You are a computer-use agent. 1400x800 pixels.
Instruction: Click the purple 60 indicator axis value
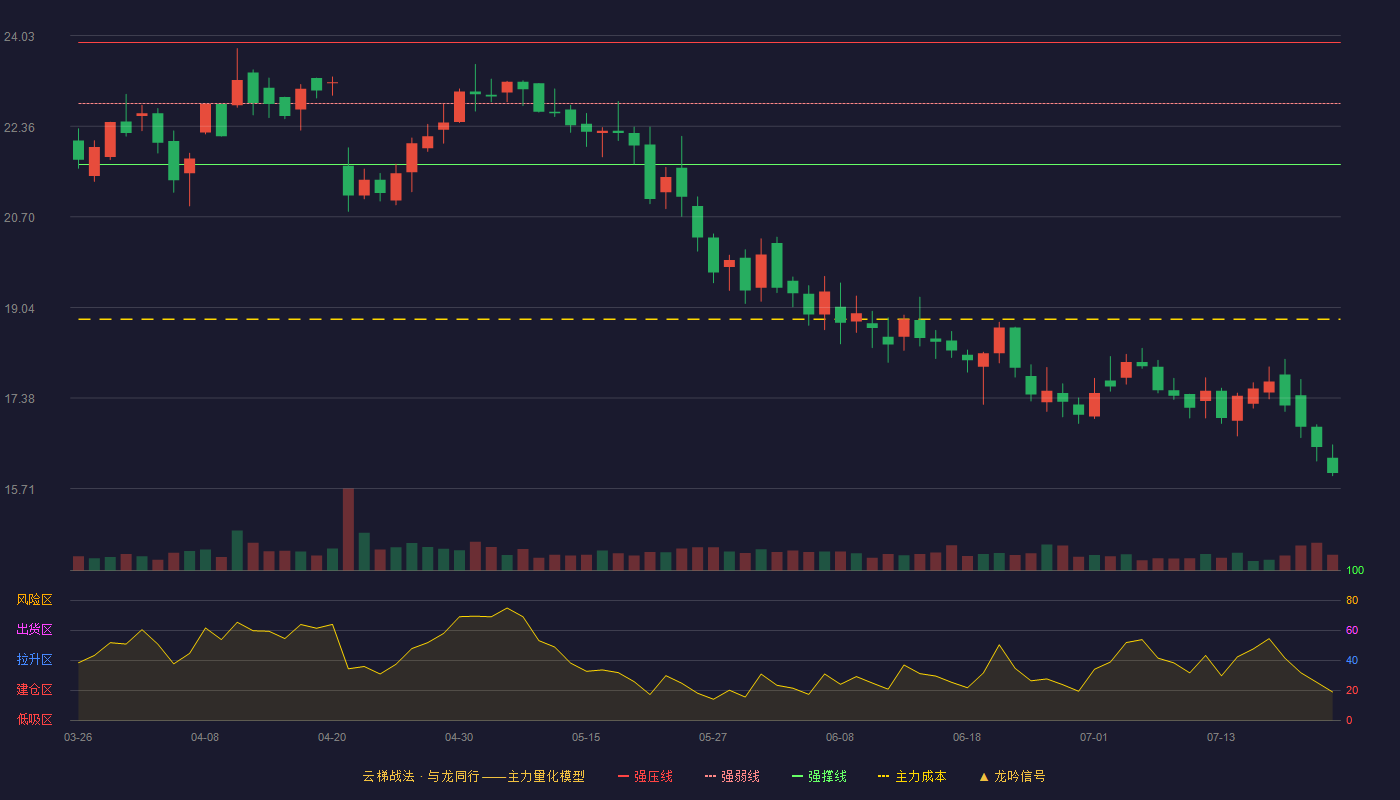point(1352,631)
